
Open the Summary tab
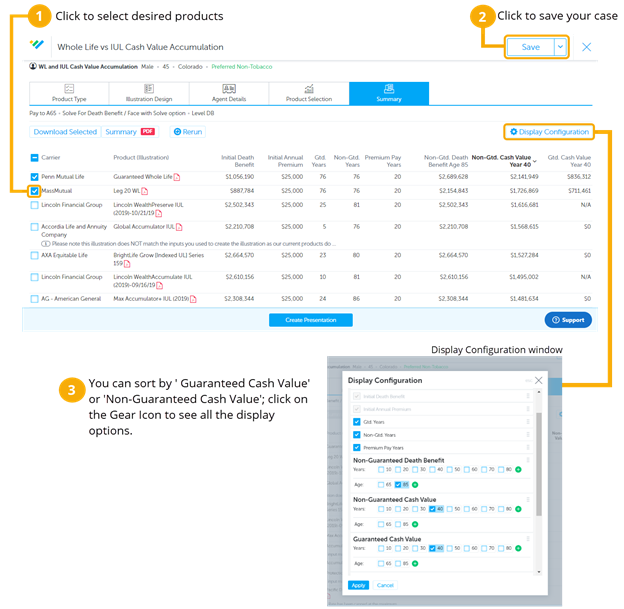tap(389, 94)
